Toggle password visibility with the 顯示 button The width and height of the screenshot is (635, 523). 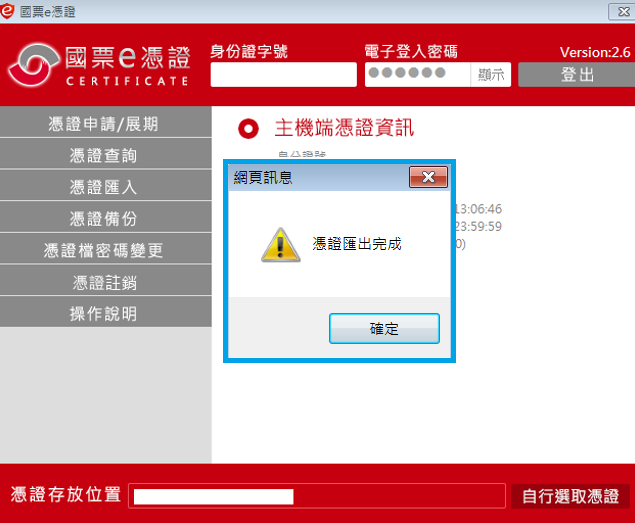pos(491,75)
